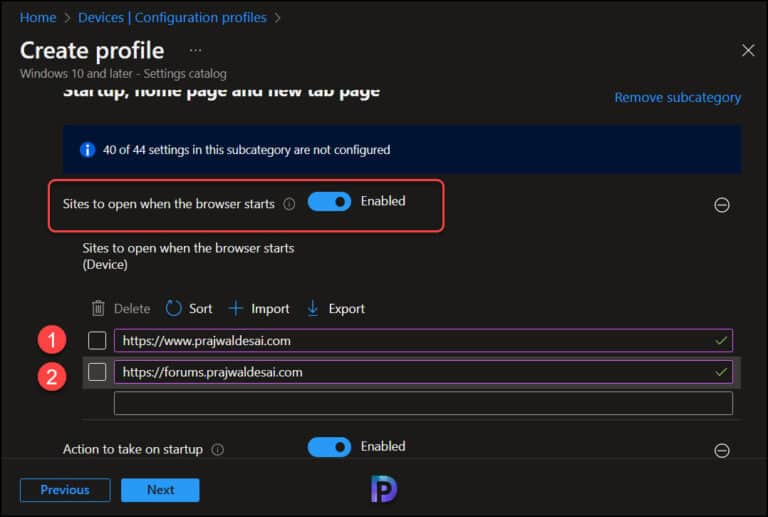Click the Delete label in the toolbar

(132, 309)
